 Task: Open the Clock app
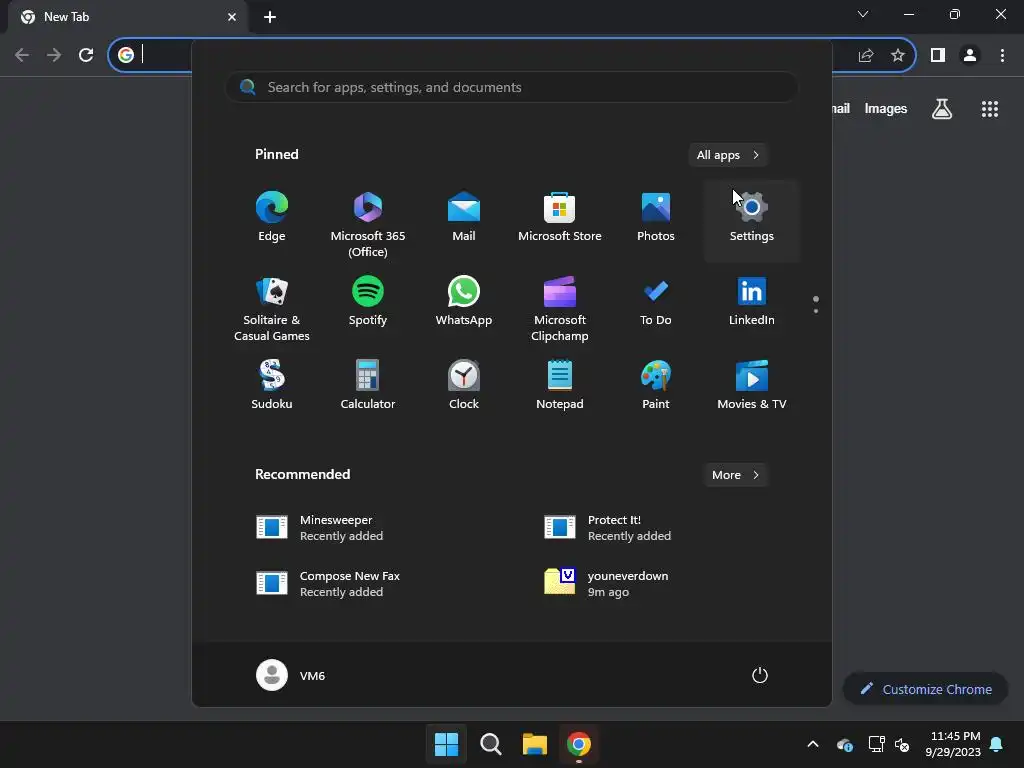click(464, 385)
